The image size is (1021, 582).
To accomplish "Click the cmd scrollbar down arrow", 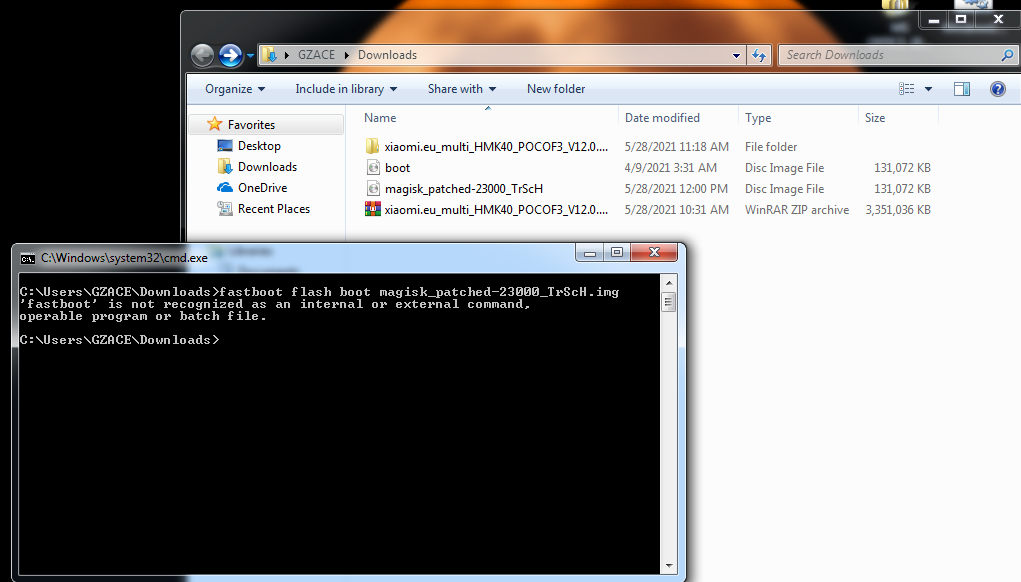I will [x=668, y=566].
